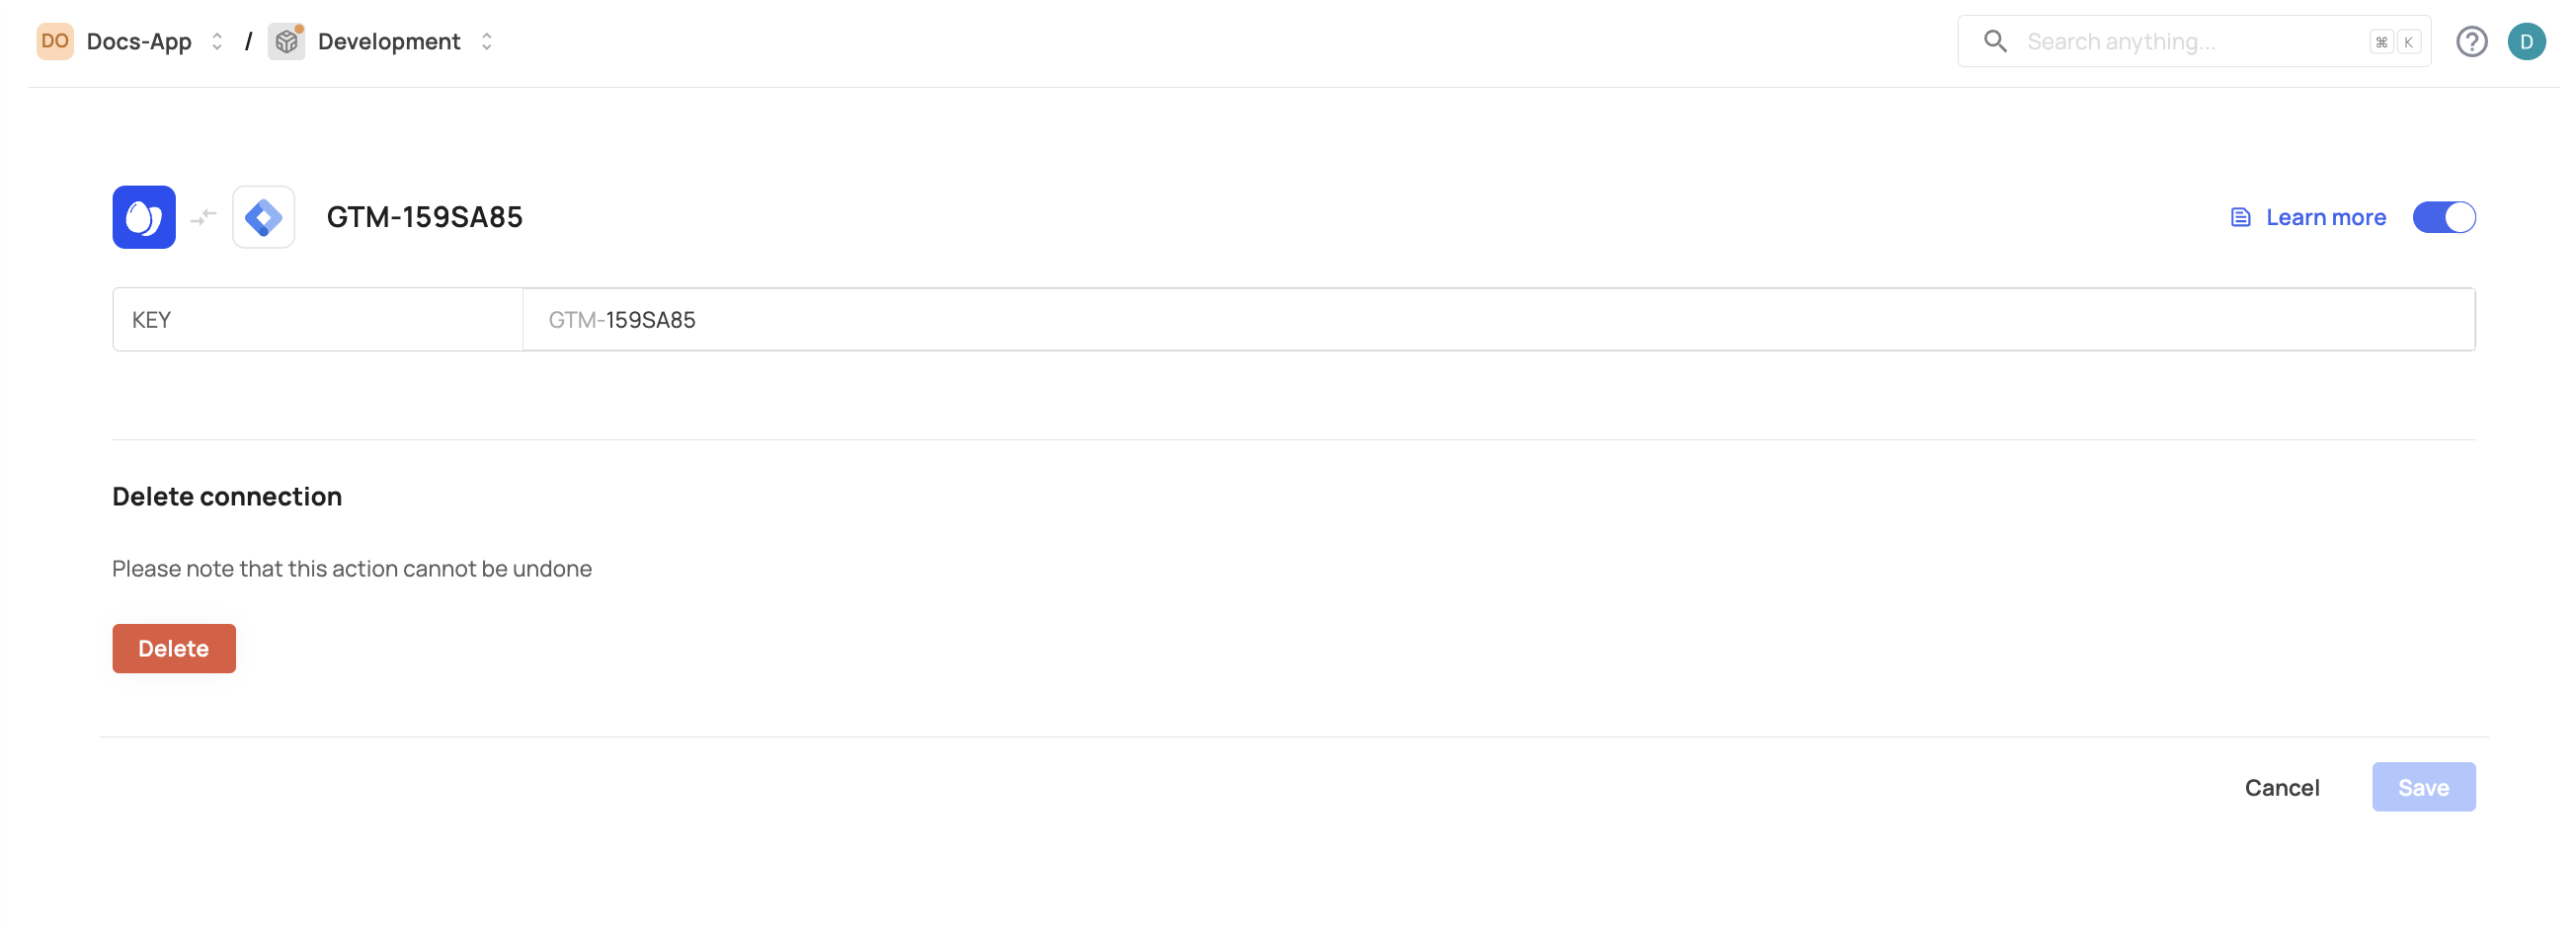Click the Development environment cube icon

[x=286, y=41]
